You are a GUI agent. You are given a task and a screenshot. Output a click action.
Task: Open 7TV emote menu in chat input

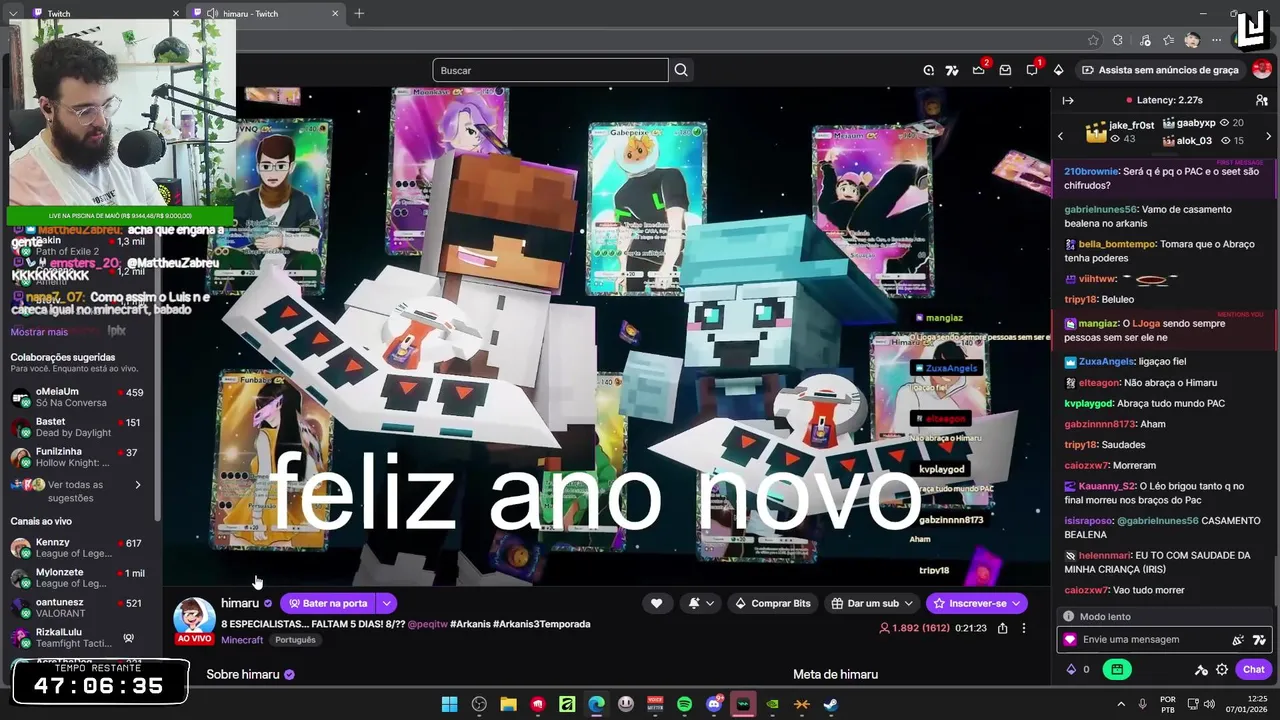point(1259,640)
